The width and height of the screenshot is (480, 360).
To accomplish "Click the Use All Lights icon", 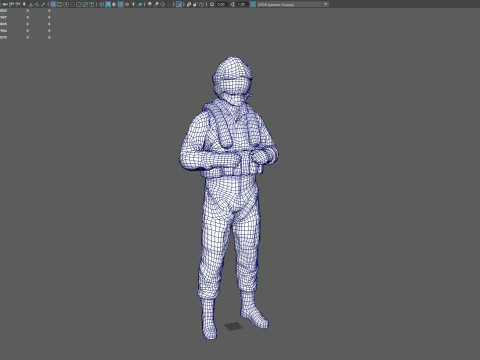I will point(133,4).
